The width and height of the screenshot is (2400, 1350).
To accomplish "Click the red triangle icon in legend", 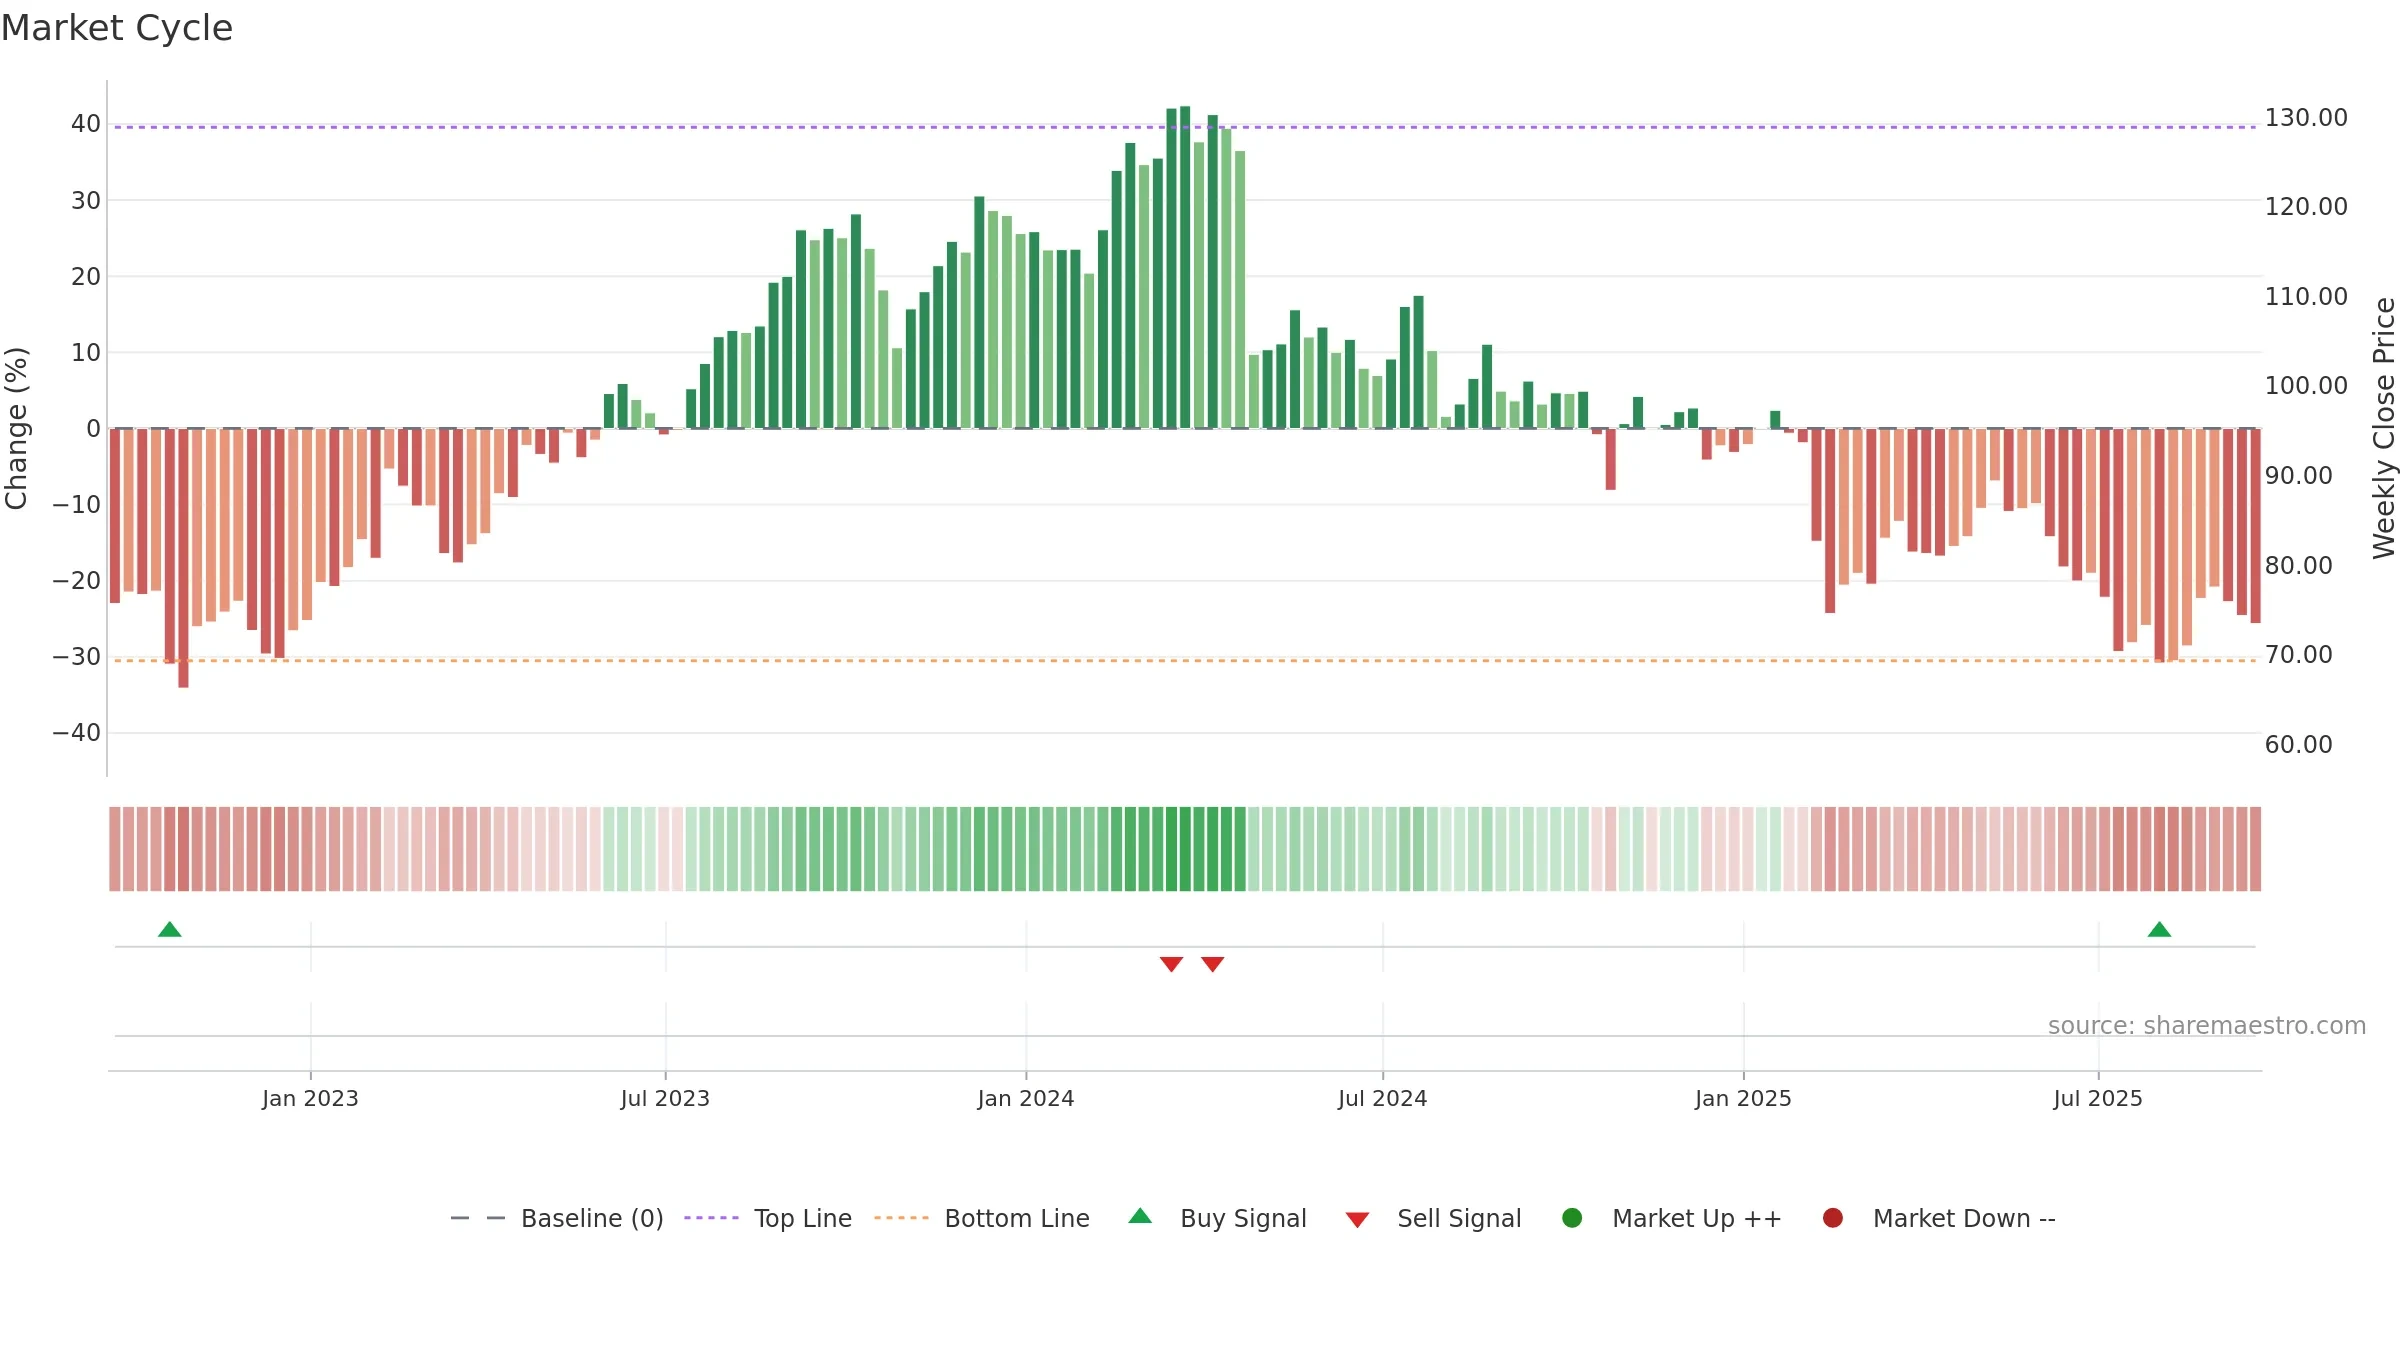I will point(1357,1220).
